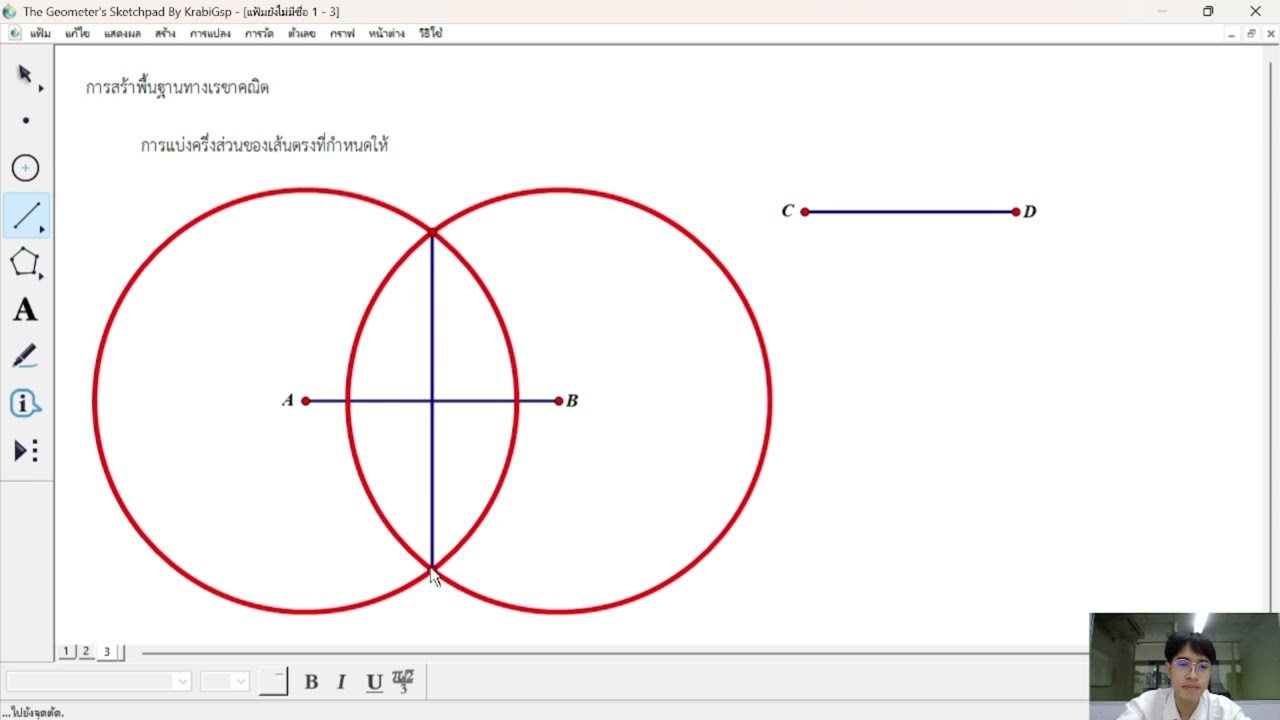Select point B on the sketch
The height and width of the screenshot is (720, 1280).
tap(559, 401)
